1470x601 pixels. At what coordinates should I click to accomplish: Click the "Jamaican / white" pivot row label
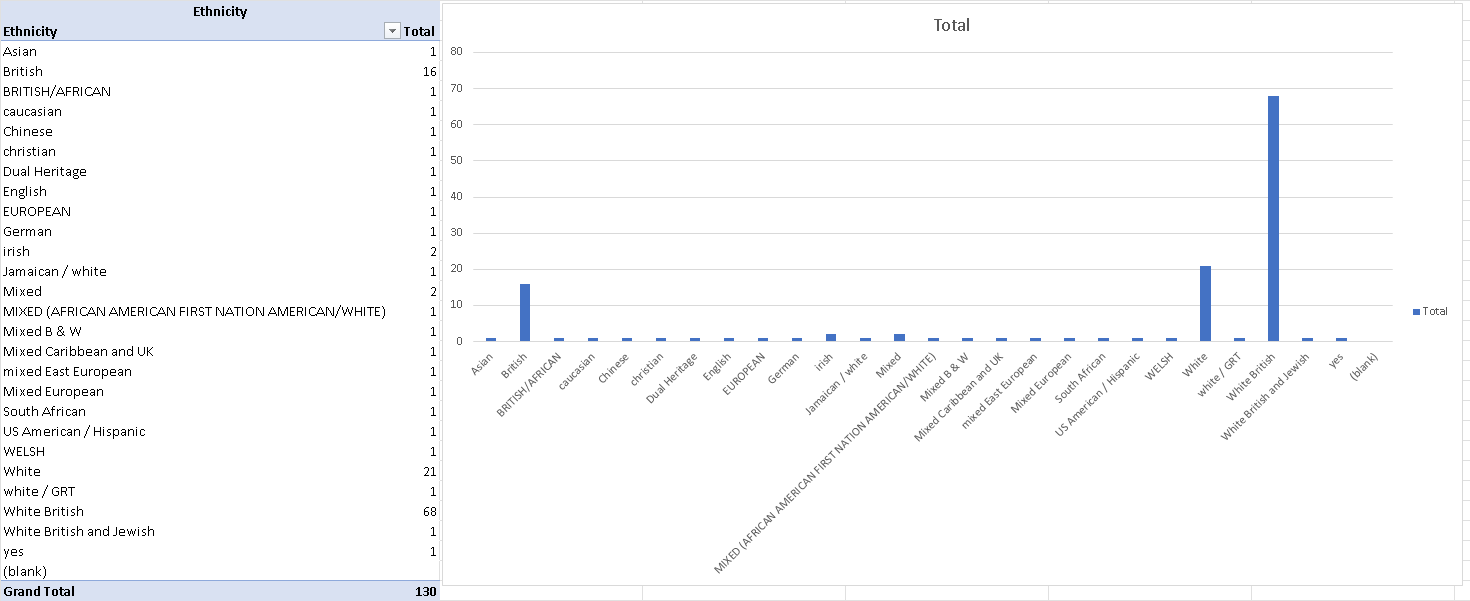click(55, 271)
